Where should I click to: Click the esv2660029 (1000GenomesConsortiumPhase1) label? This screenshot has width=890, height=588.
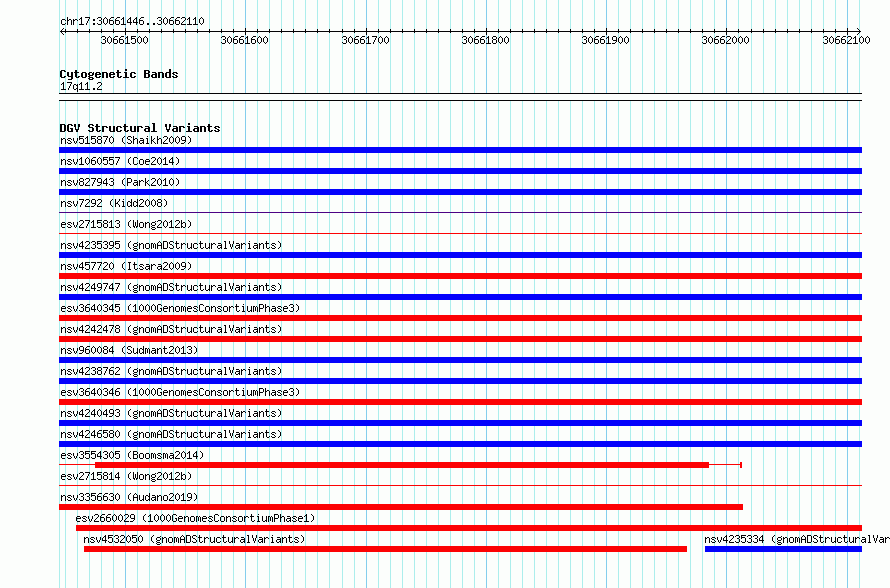point(195,518)
